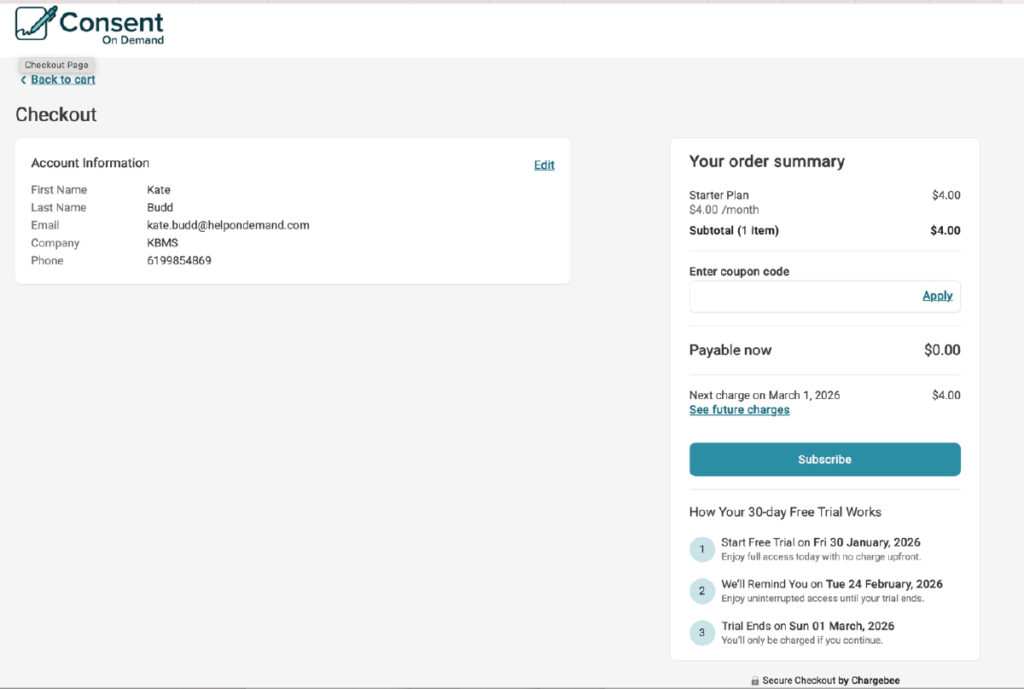
Task: Click the step 1 circle icon
Action: pyautogui.click(x=702, y=549)
